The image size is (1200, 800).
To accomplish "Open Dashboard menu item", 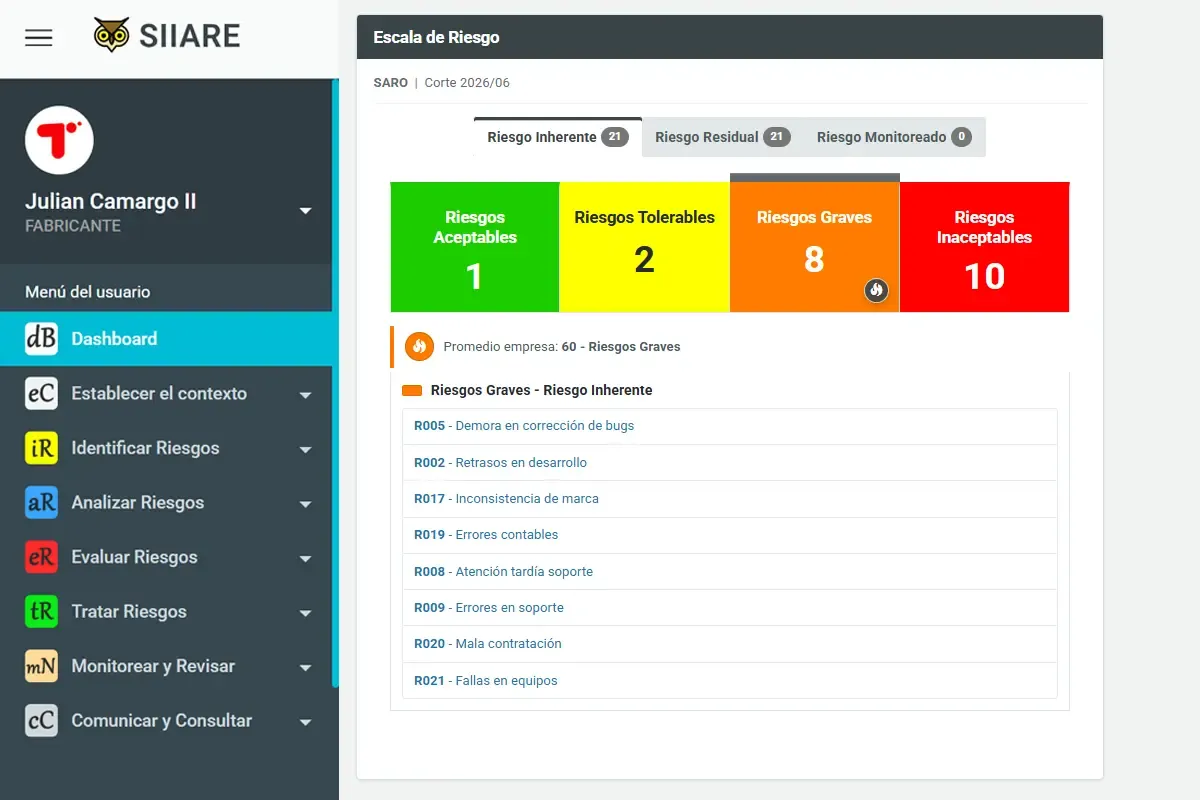I will [x=166, y=339].
